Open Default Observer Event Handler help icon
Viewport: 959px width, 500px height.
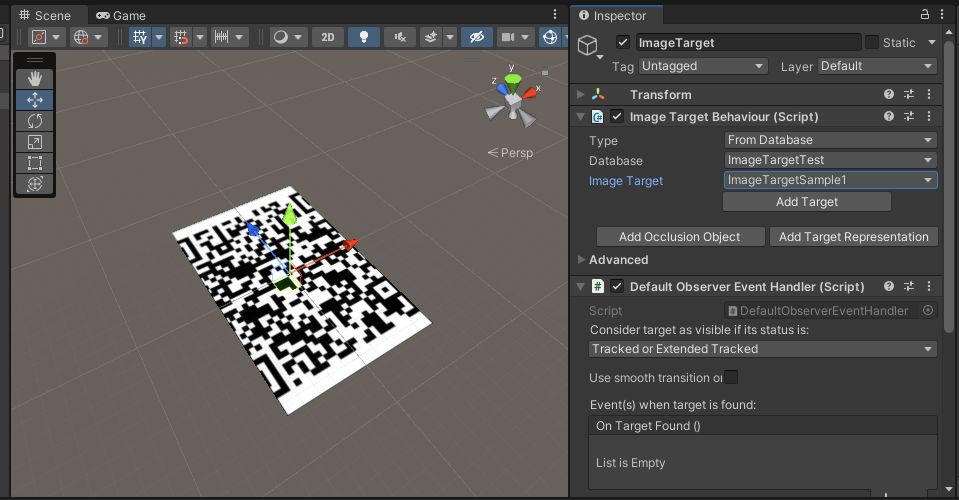pos(889,286)
